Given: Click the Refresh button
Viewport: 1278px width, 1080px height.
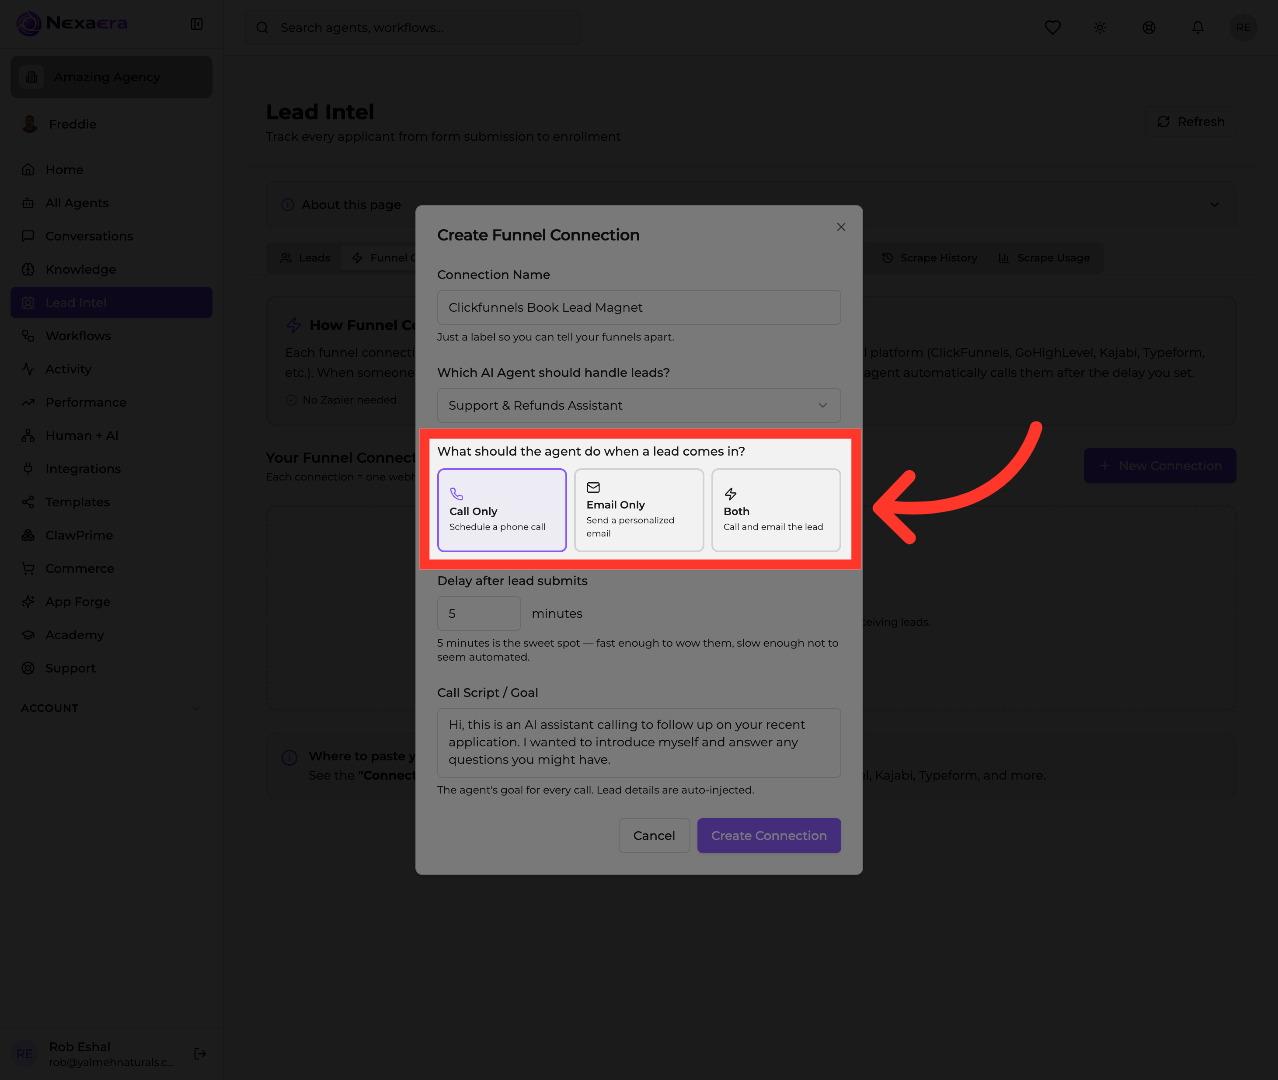Looking at the screenshot, I should coord(1190,122).
